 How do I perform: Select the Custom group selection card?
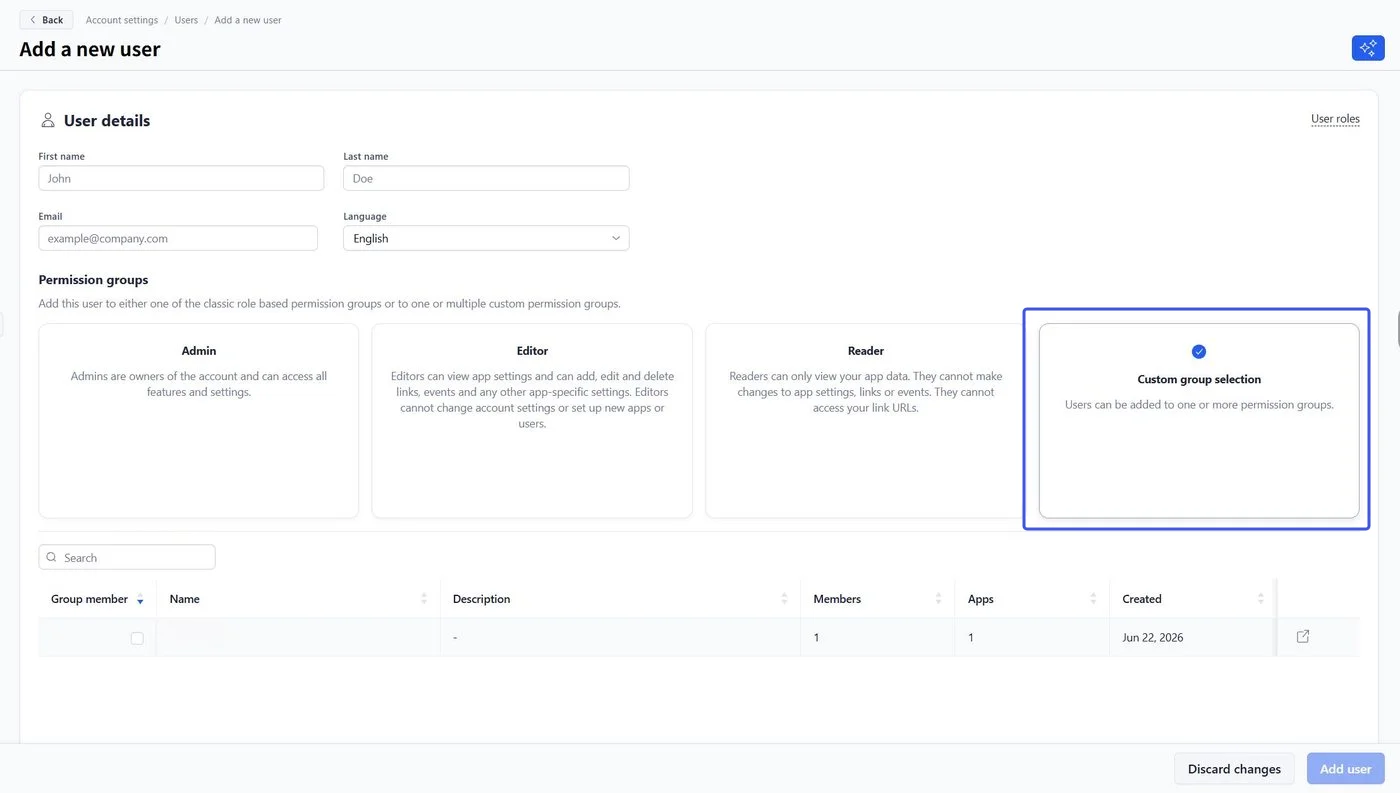[x=1199, y=420]
